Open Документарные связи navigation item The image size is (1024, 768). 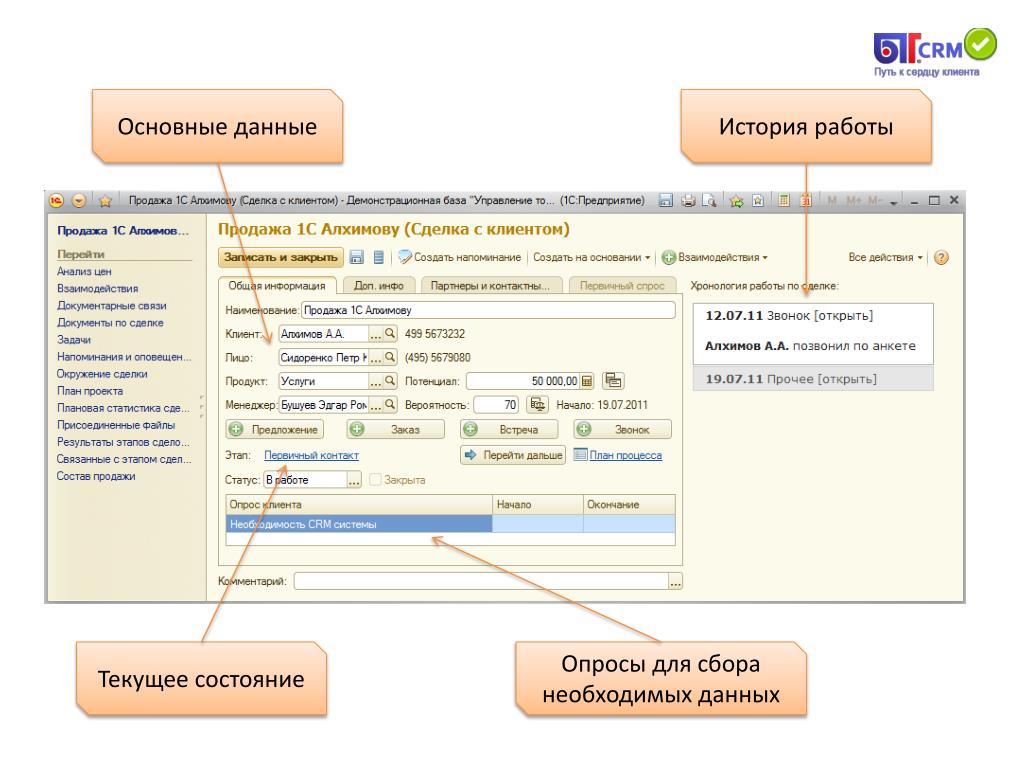coord(112,306)
